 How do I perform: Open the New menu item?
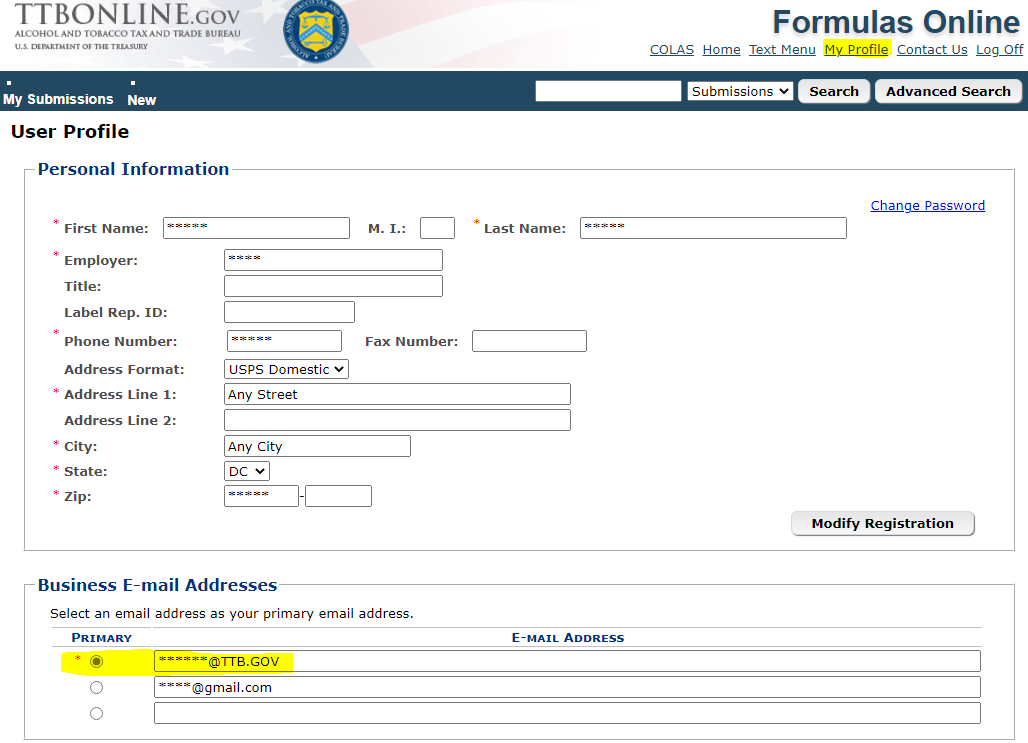pyautogui.click(x=141, y=100)
